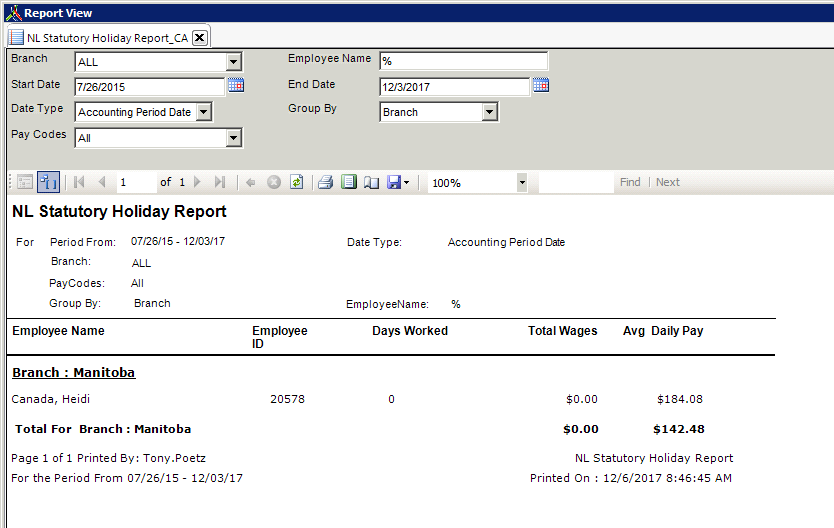This screenshot has width=834, height=528.
Task: Click the Employee Name input field
Action: coord(463,61)
